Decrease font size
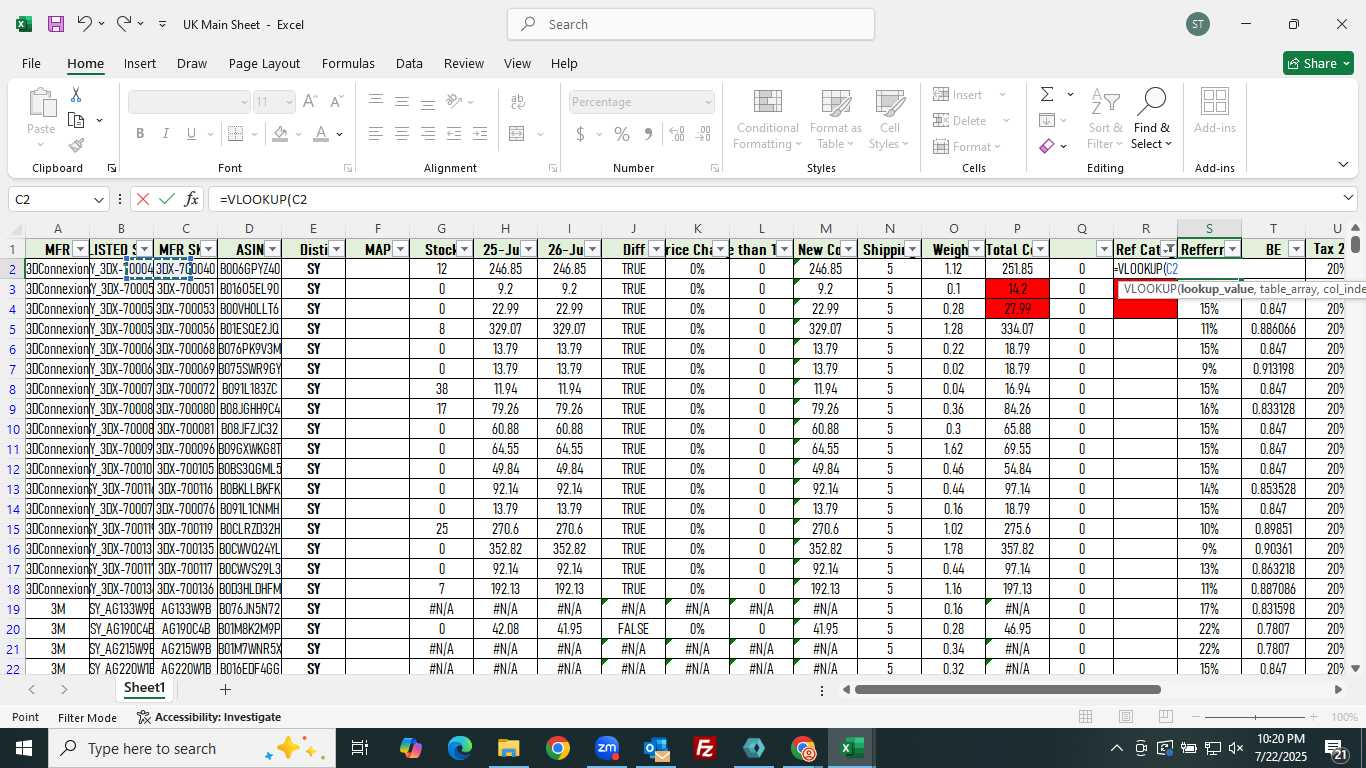The height and width of the screenshot is (768, 1366). tap(336, 102)
